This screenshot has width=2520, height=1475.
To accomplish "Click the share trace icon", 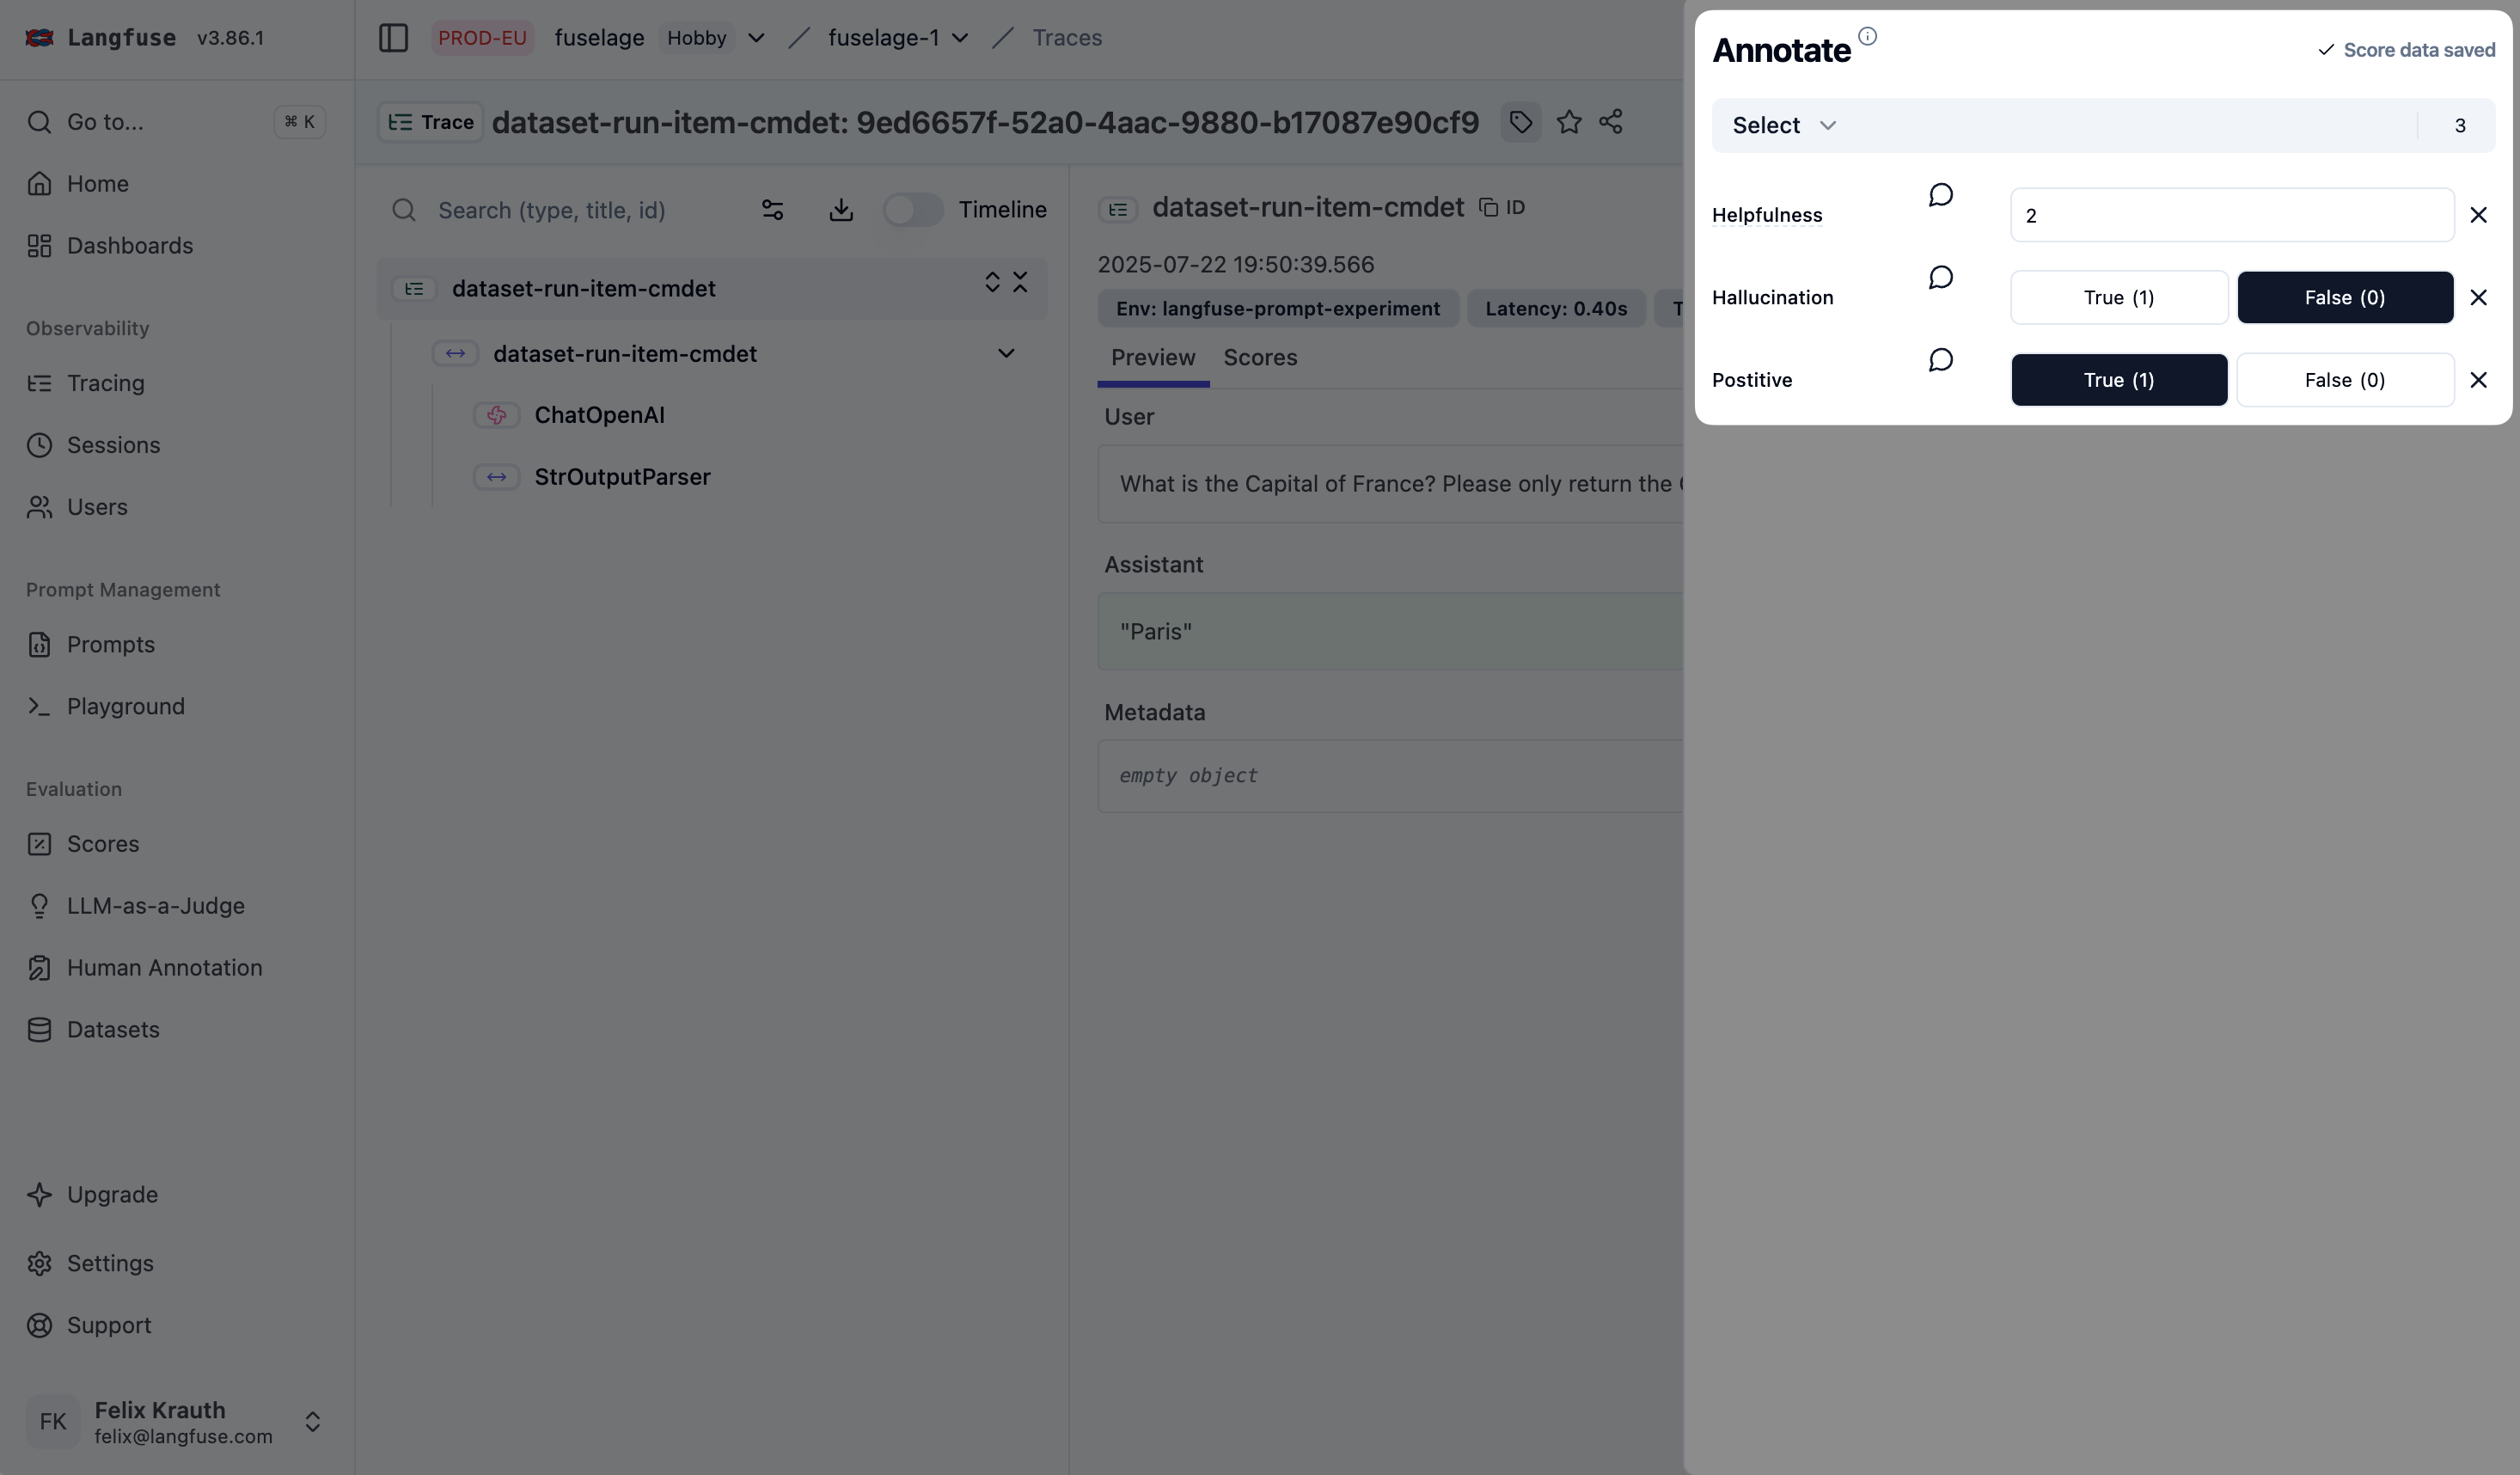I will coord(1610,122).
